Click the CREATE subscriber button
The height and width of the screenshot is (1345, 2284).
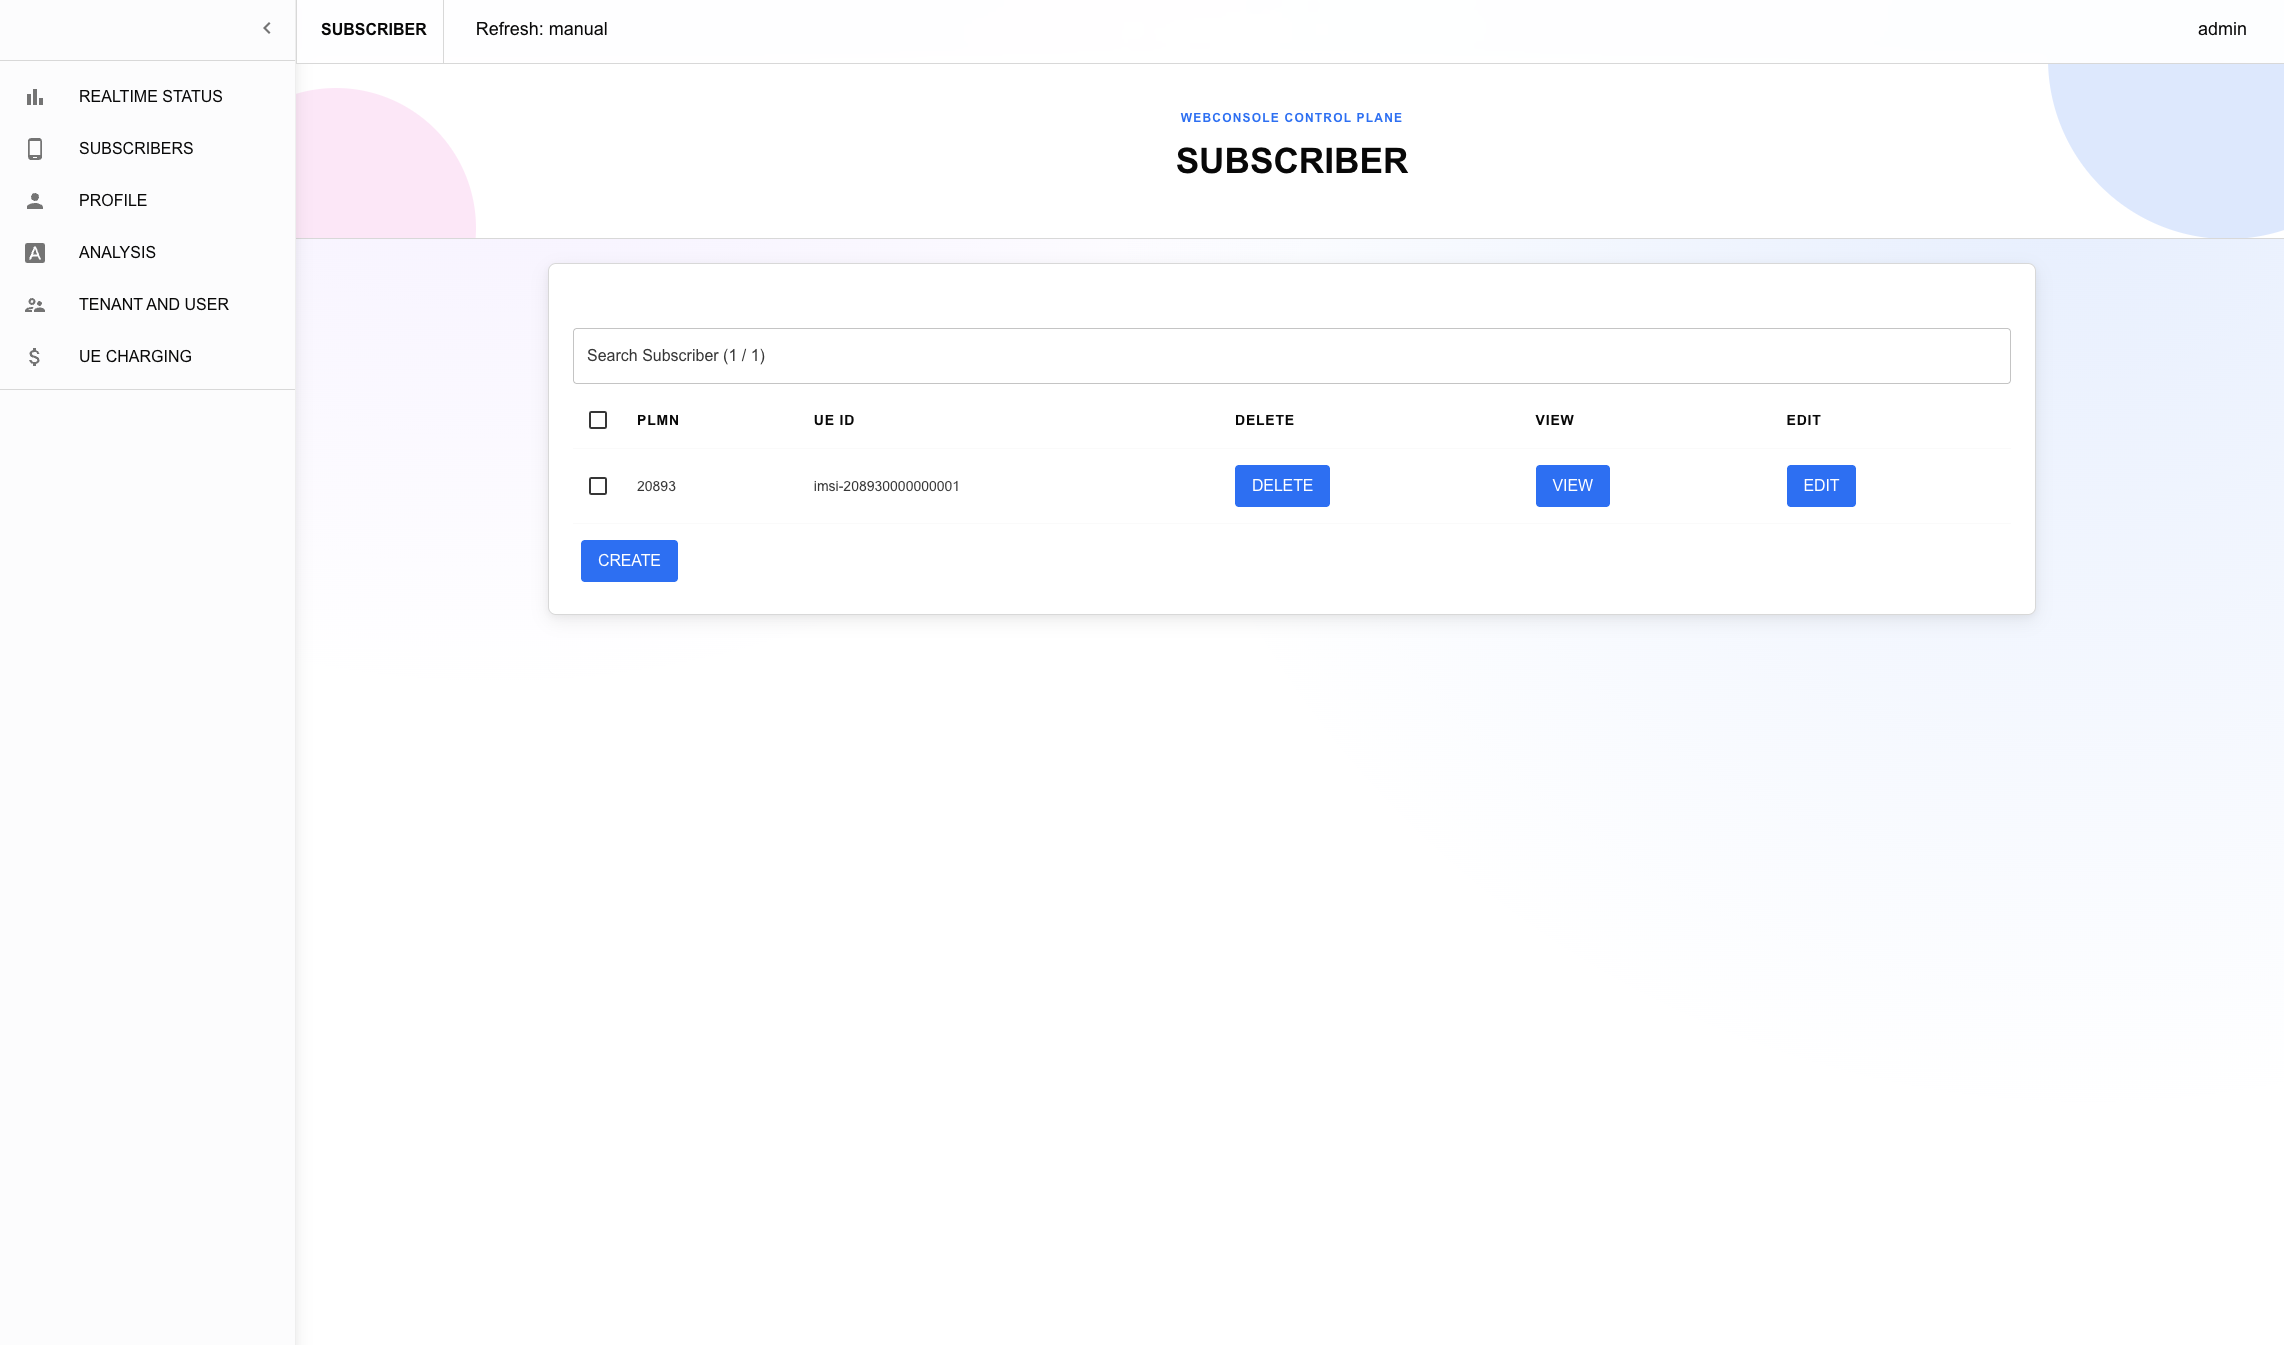629,561
